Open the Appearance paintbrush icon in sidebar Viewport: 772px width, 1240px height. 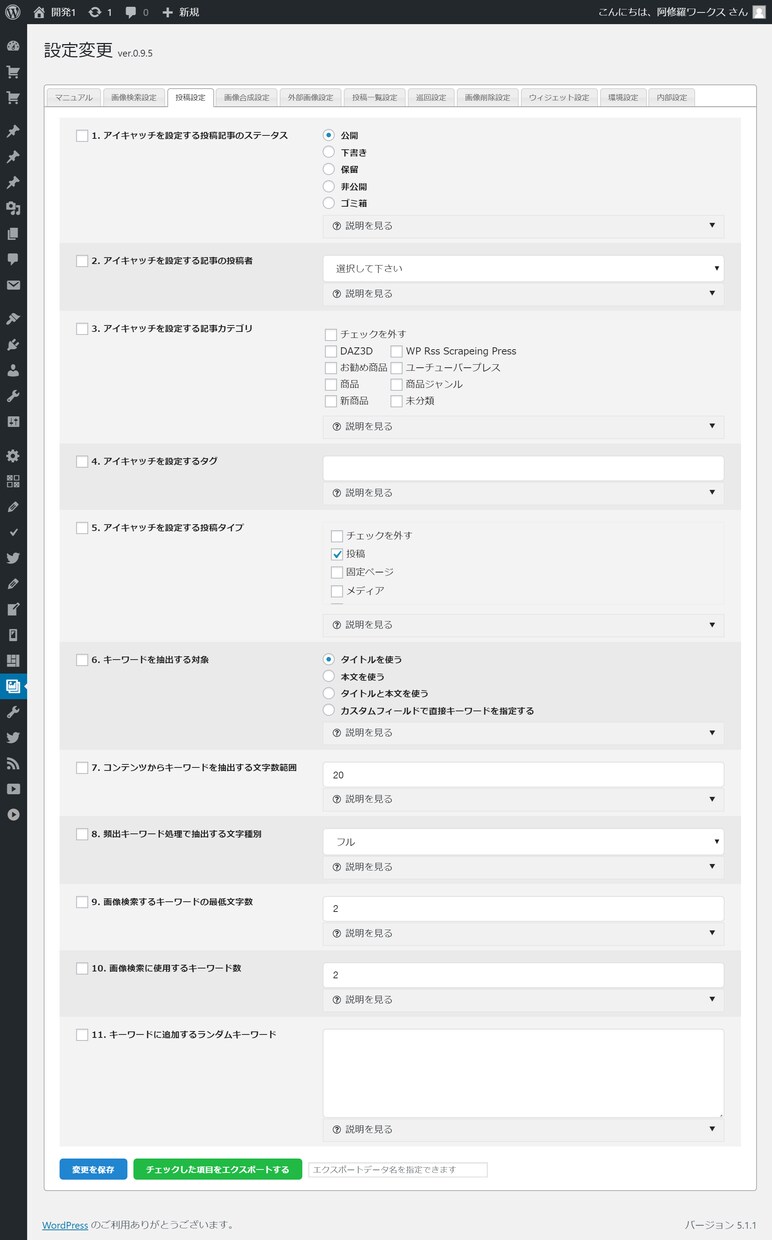point(13,319)
